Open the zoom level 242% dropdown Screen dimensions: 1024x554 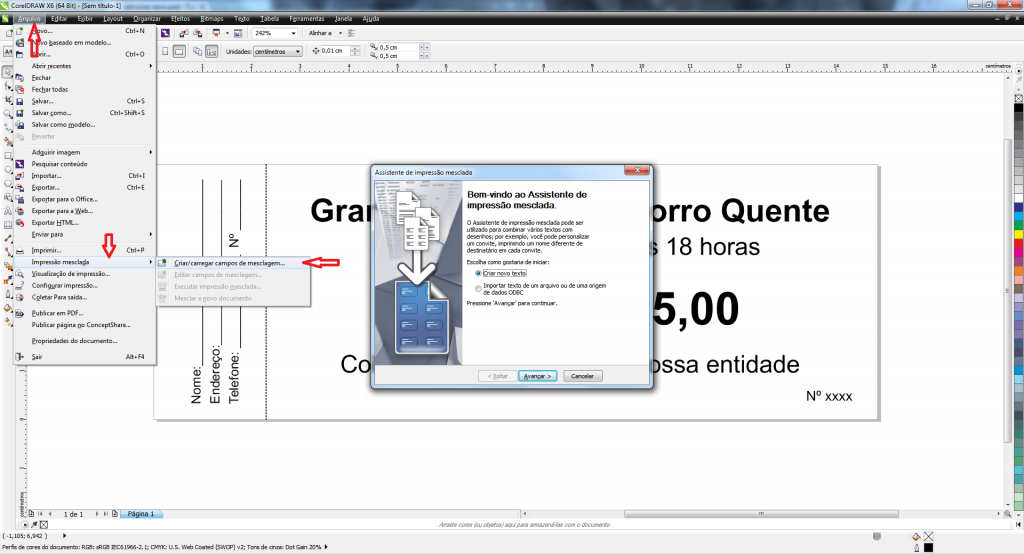[295, 33]
